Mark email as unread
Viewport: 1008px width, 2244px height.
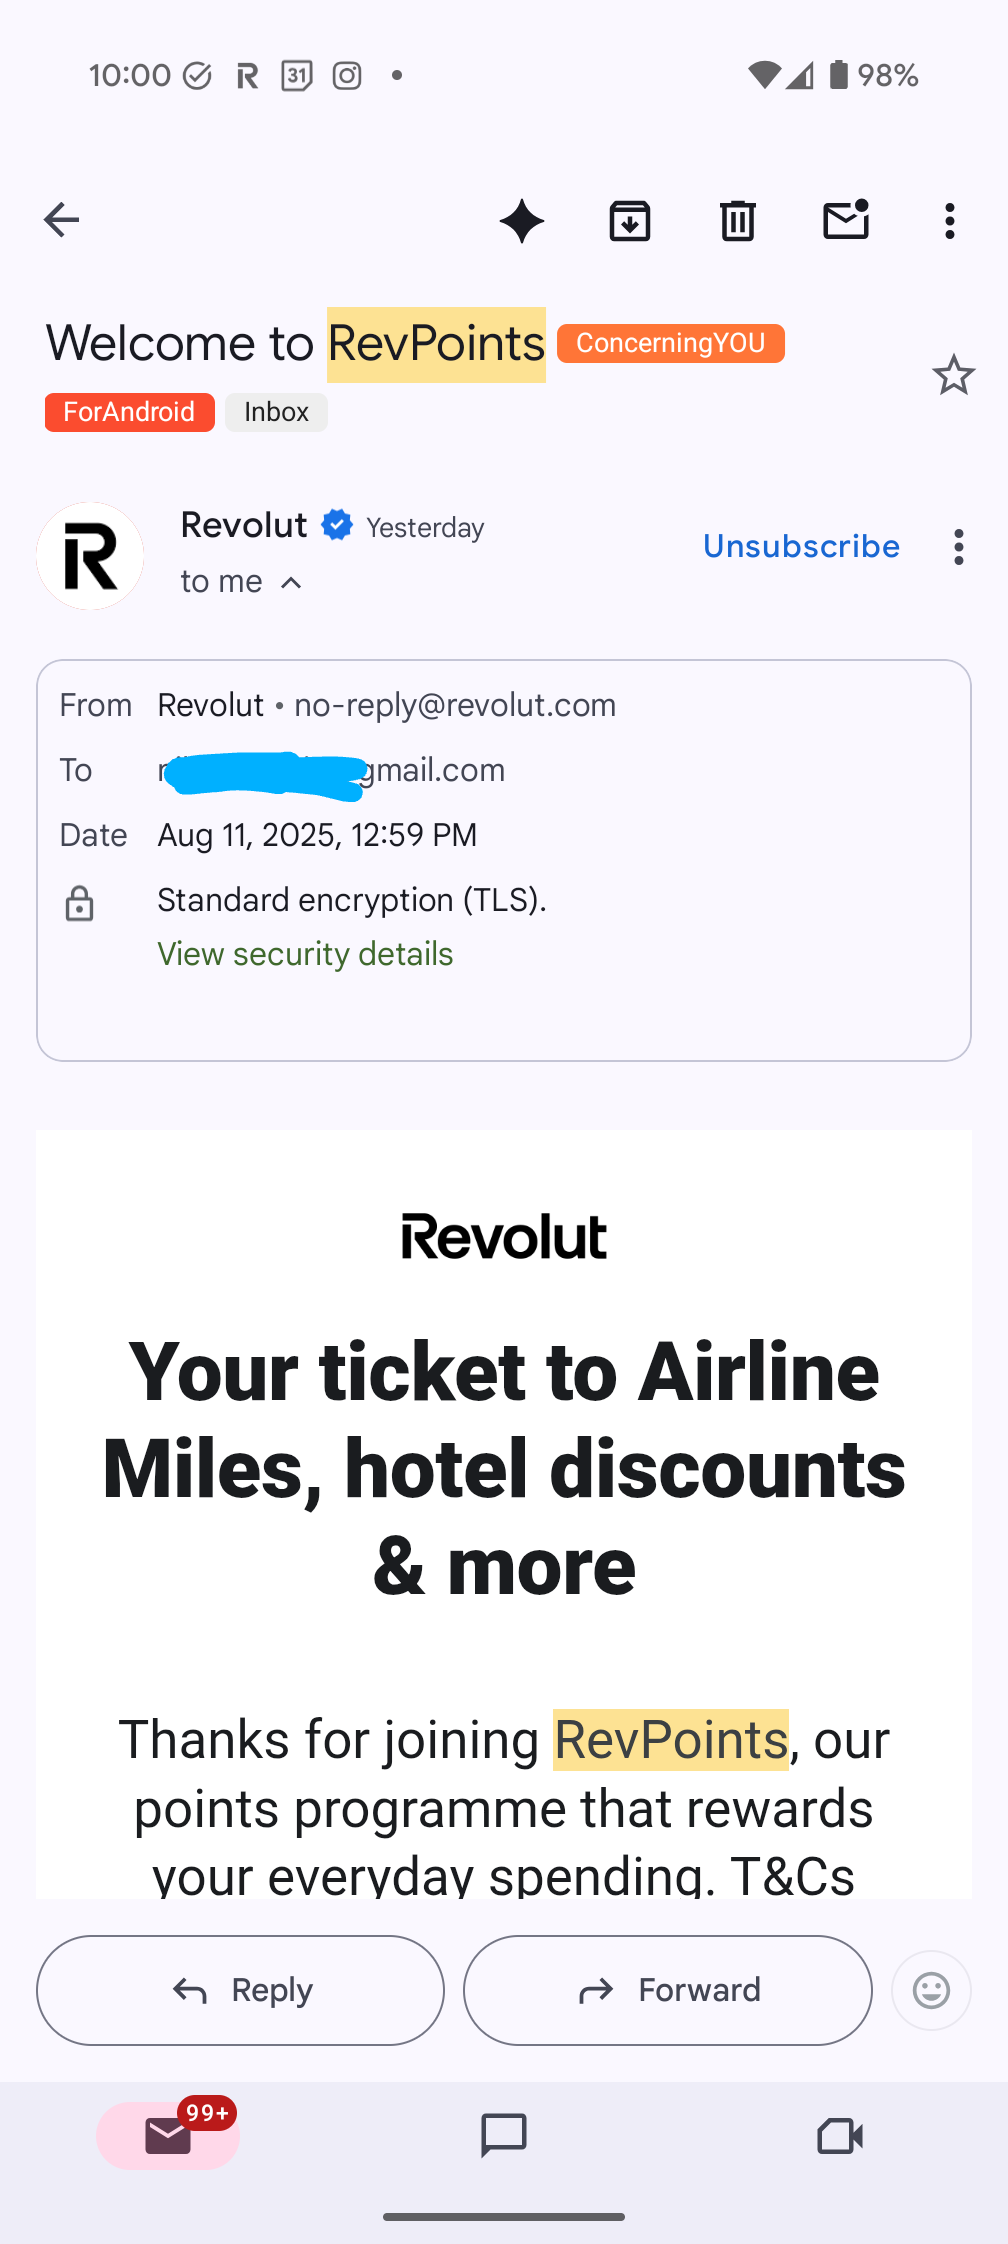pos(846,221)
